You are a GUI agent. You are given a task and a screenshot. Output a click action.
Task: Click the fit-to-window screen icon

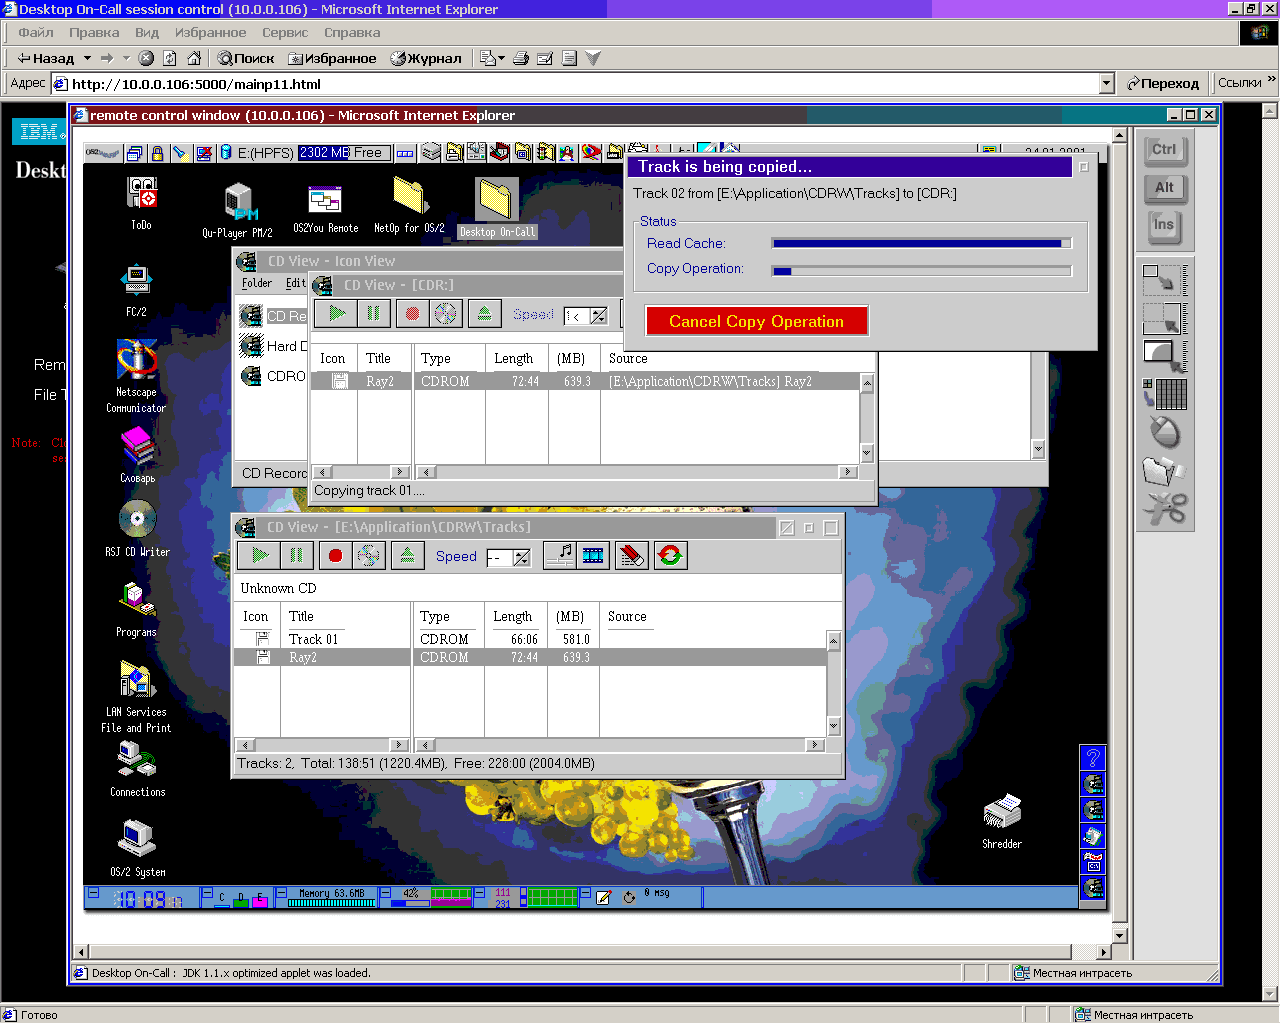[x=1165, y=356]
